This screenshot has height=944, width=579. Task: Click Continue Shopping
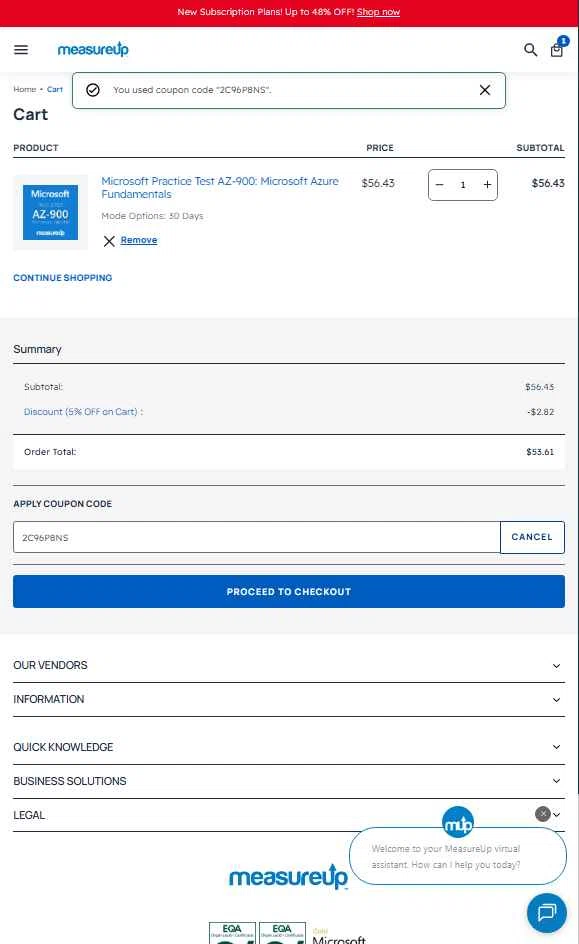63,278
